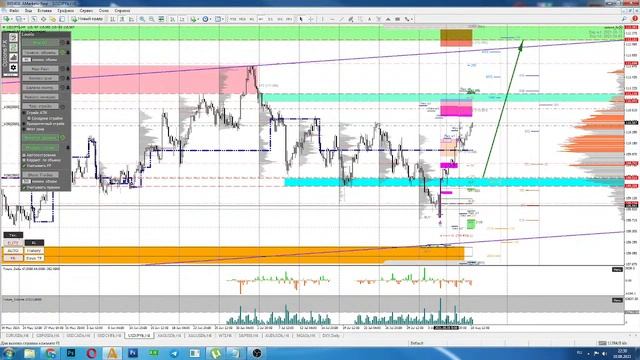Select the line chart type icon
This screenshot has height=360, width=640.
click(x=131, y=19)
